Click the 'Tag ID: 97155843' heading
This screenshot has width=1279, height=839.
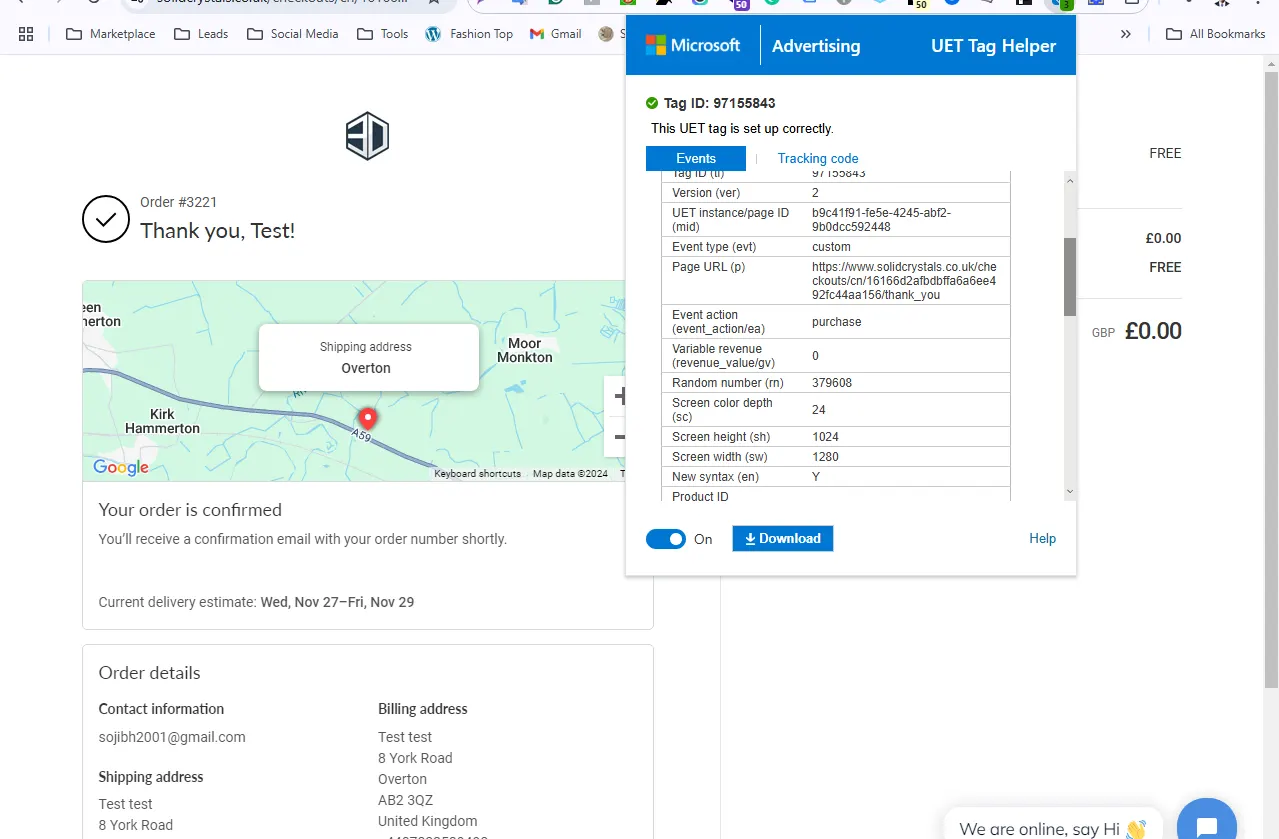719,103
